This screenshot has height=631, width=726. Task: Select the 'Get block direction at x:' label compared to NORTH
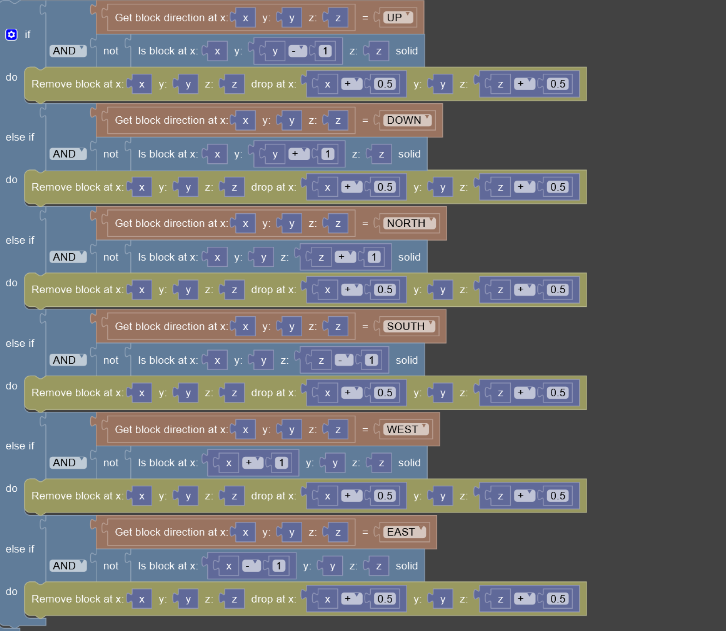point(171,223)
